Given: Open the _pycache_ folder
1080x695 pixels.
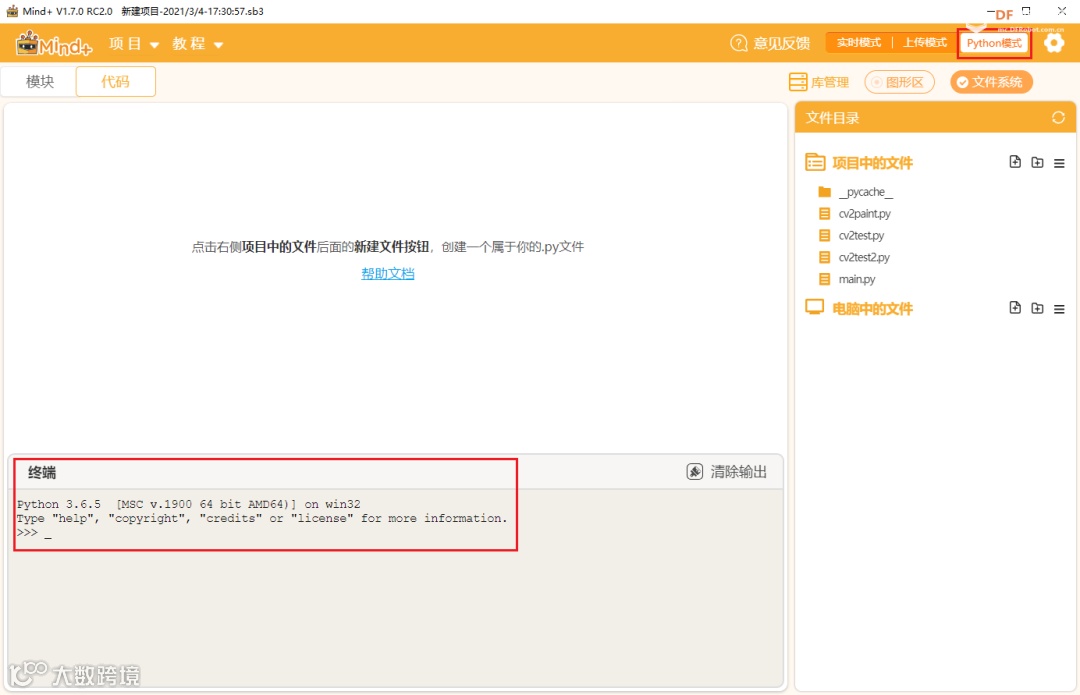Looking at the screenshot, I should click(865, 191).
